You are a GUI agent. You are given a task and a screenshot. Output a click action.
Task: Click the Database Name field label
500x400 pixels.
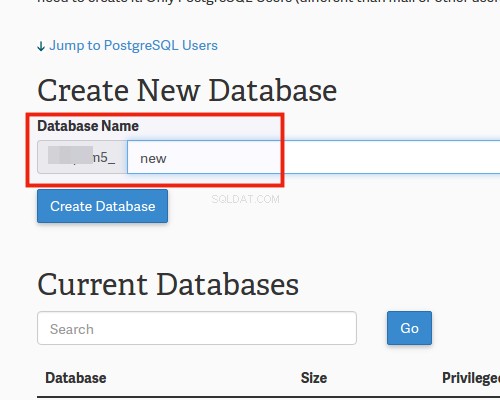coord(88,126)
